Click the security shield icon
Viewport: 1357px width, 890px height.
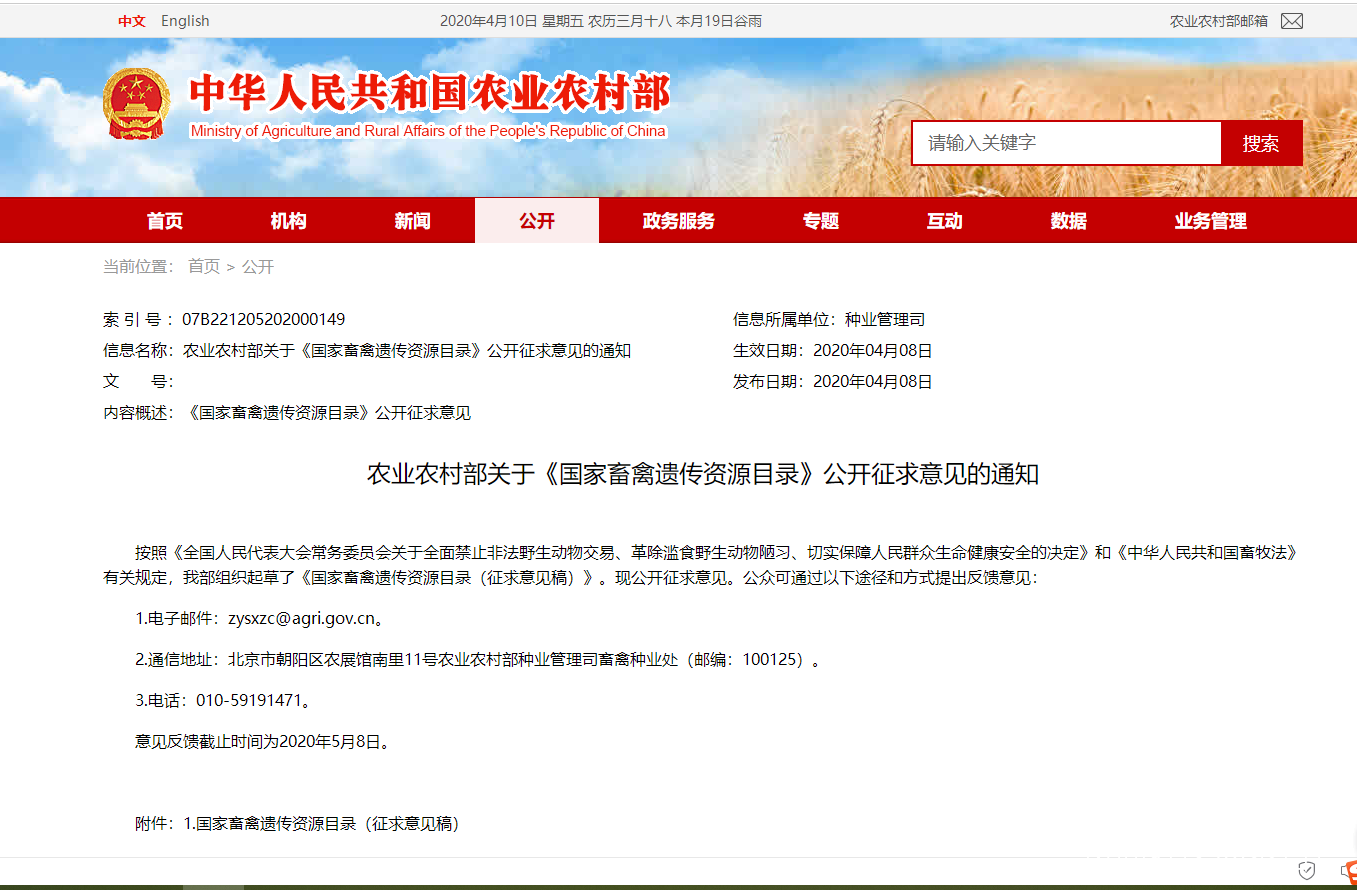tap(1306, 870)
